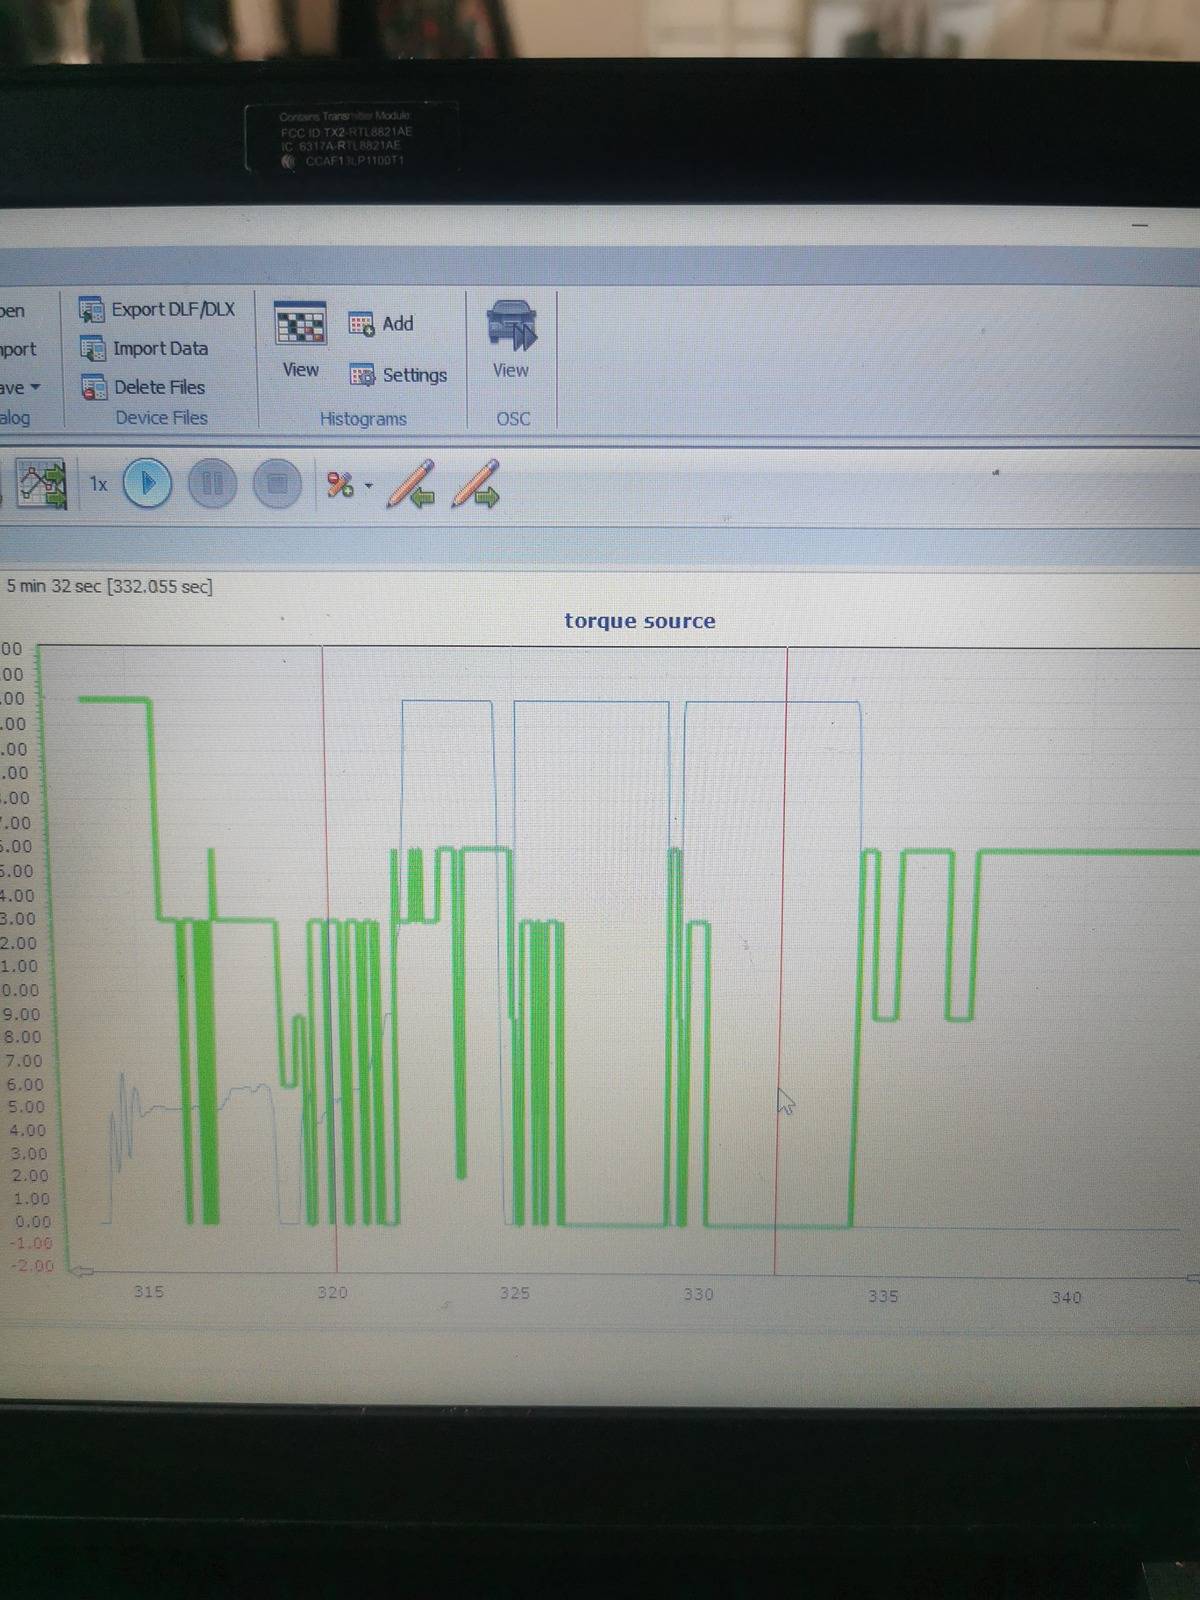1200x1600 pixels.
Task: Click the 330 label on time axis
Action: click(698, 1294)
